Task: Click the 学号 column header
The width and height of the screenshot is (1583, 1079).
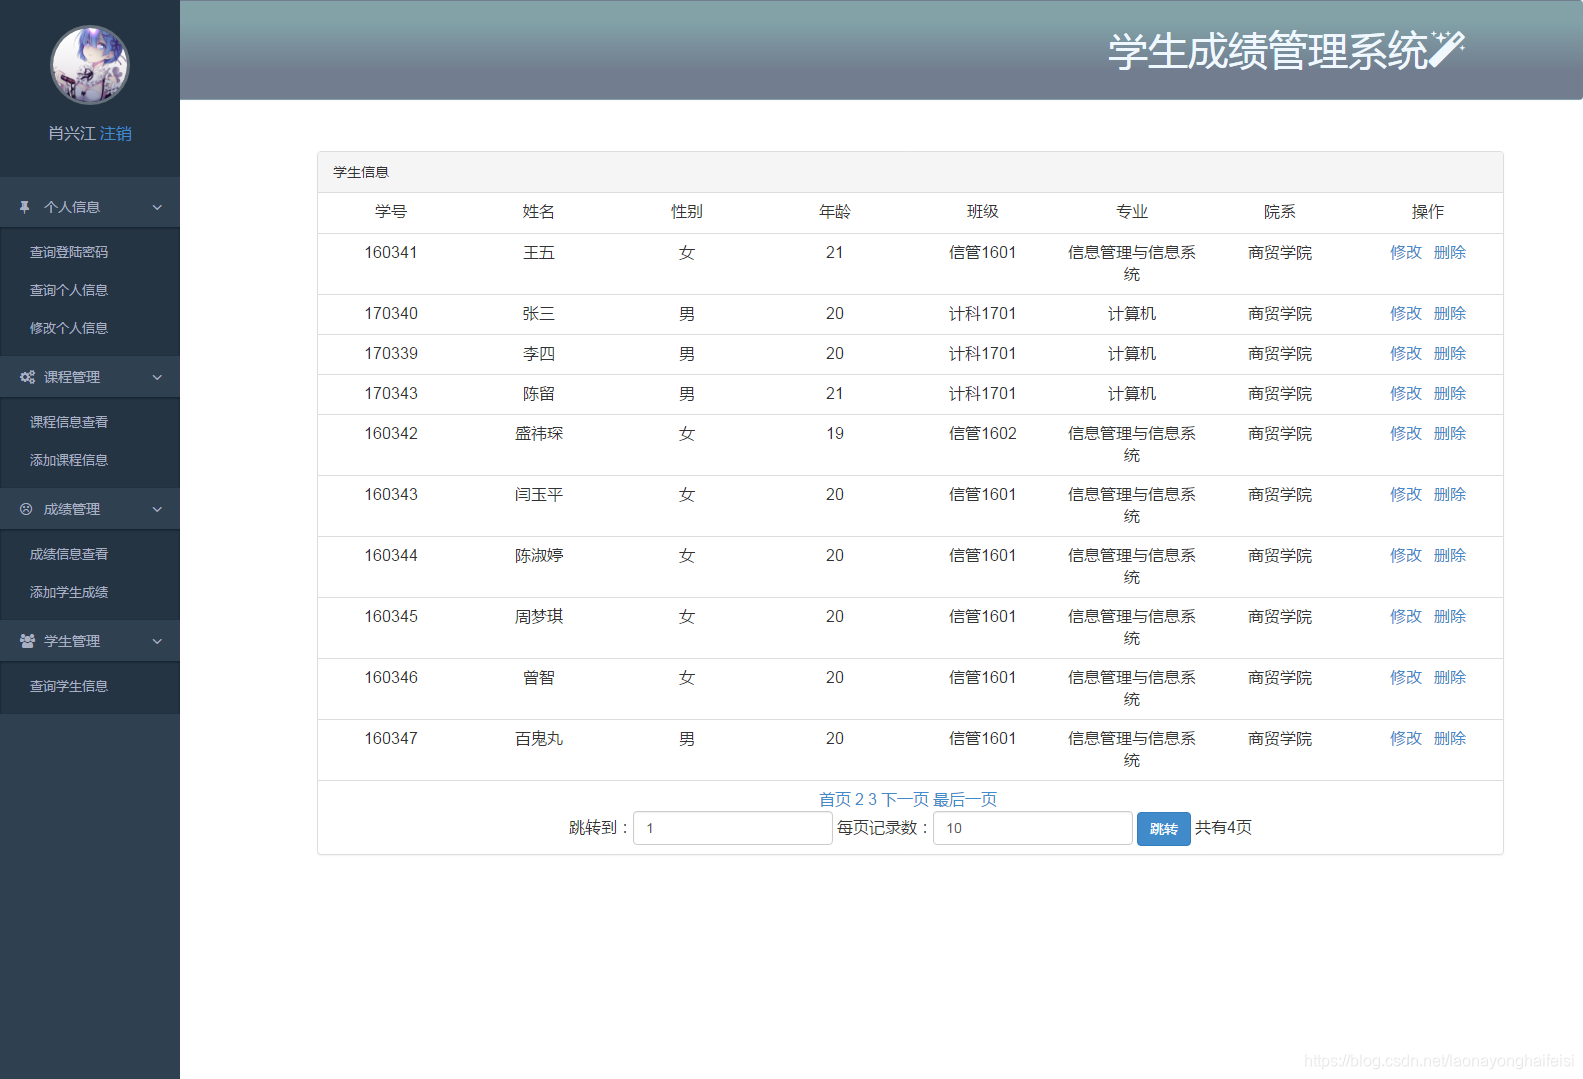Action: (391, 211)
